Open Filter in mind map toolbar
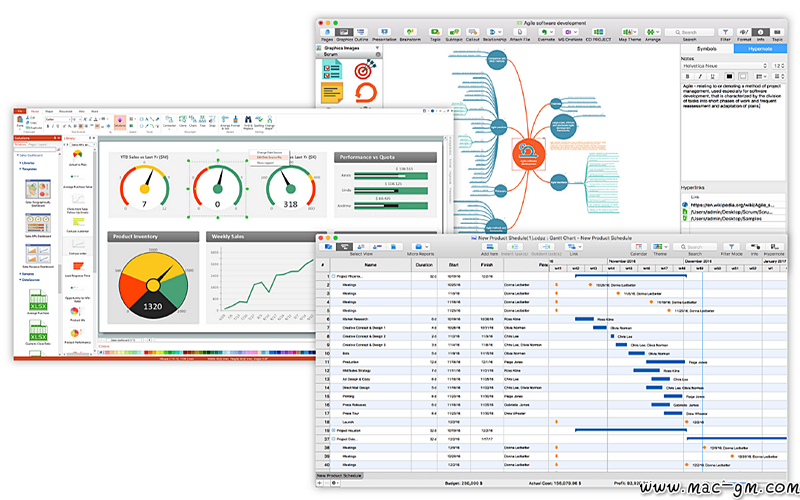800x500 pixels. click(x=725, y=32)
